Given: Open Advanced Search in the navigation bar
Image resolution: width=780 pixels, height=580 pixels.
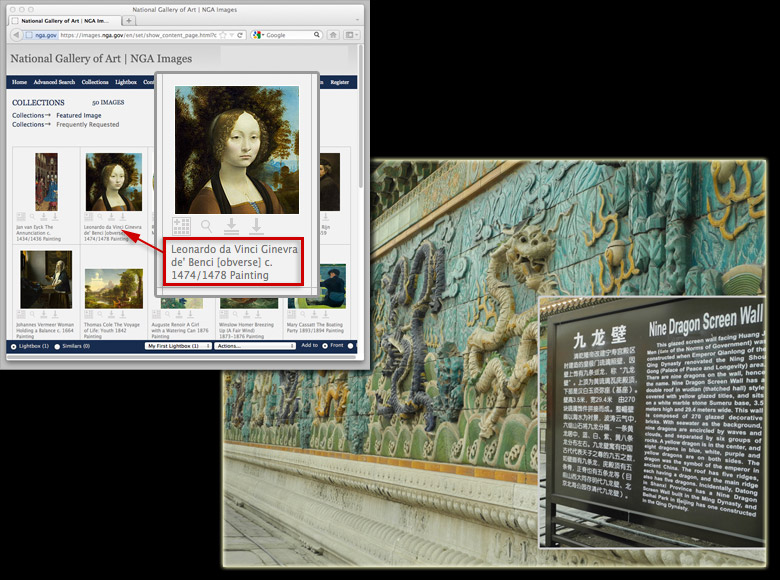Looking at the screenshot, I should [54, 82].
